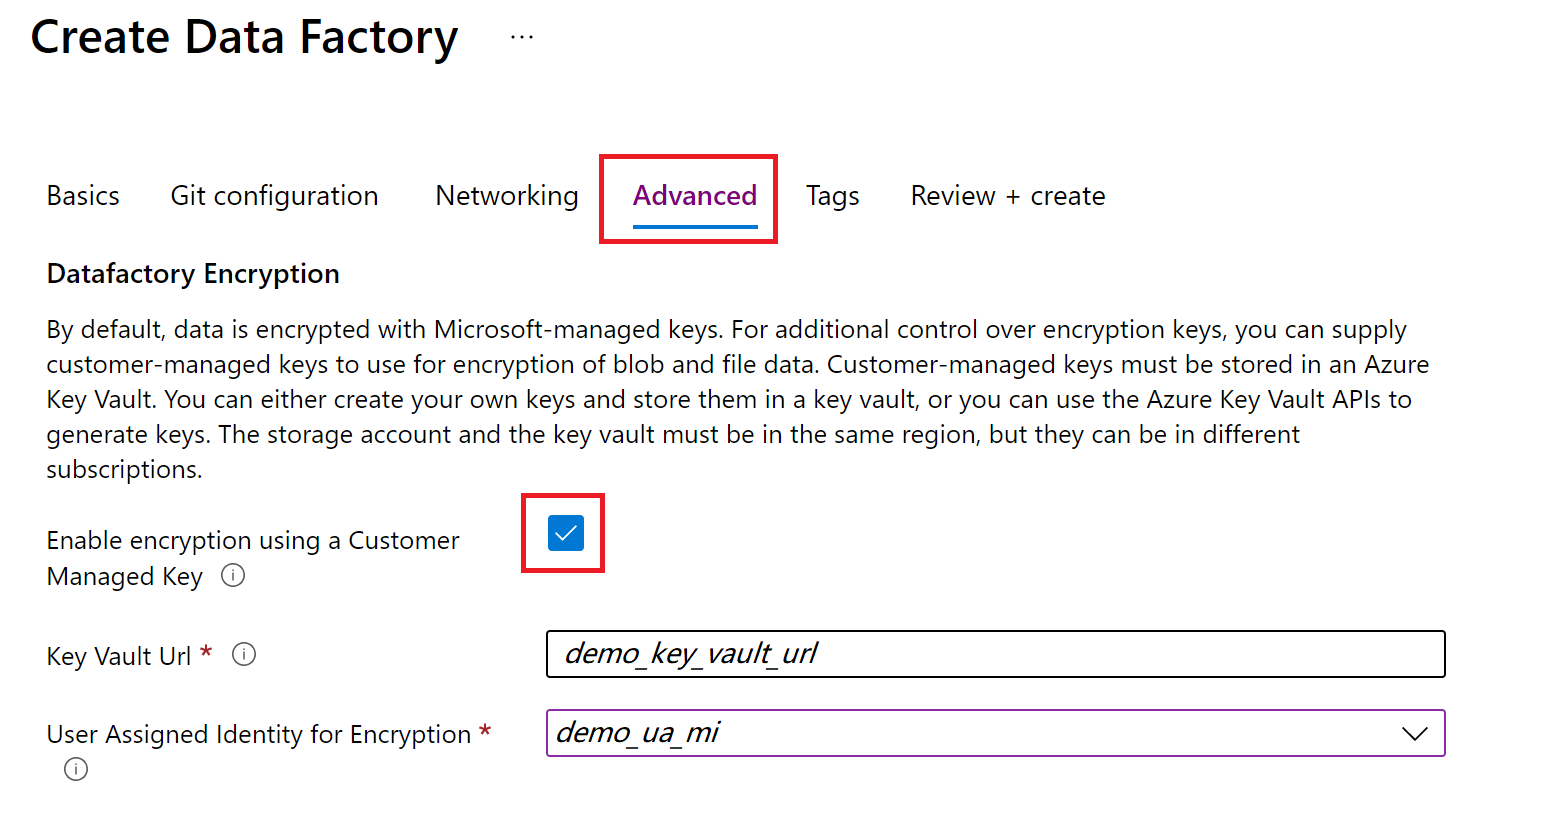Click the info icon beside Customer Managed Key
Image resolution: width=1541 pixels, height=827 pixels.
(233, 576)
